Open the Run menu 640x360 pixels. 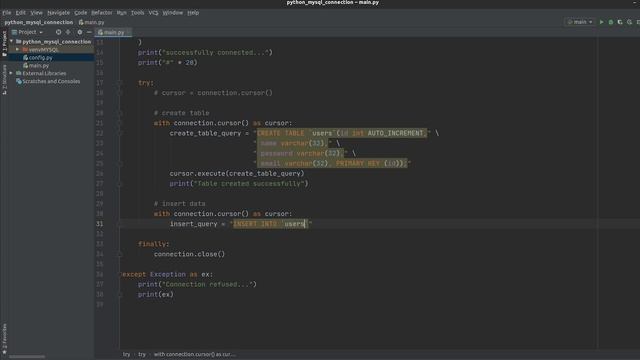coord(122,13)
